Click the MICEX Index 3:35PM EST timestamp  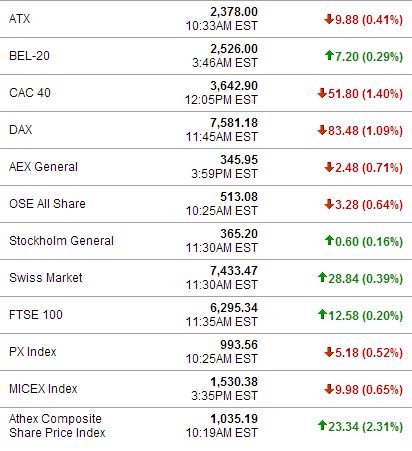point(224,396)
